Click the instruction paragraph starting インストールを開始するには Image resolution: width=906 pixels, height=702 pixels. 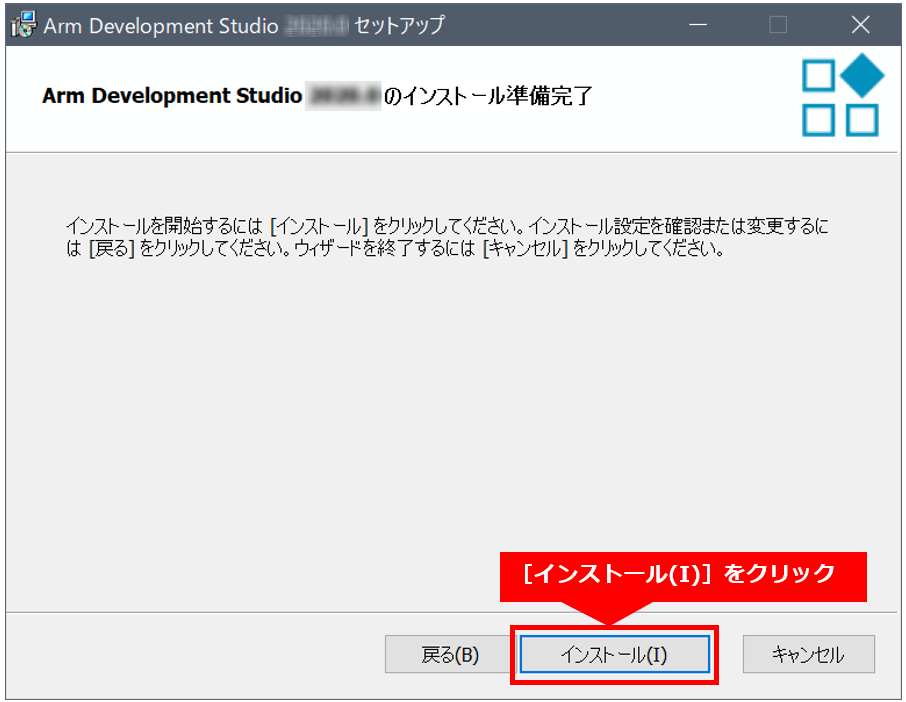coord(447,237)
